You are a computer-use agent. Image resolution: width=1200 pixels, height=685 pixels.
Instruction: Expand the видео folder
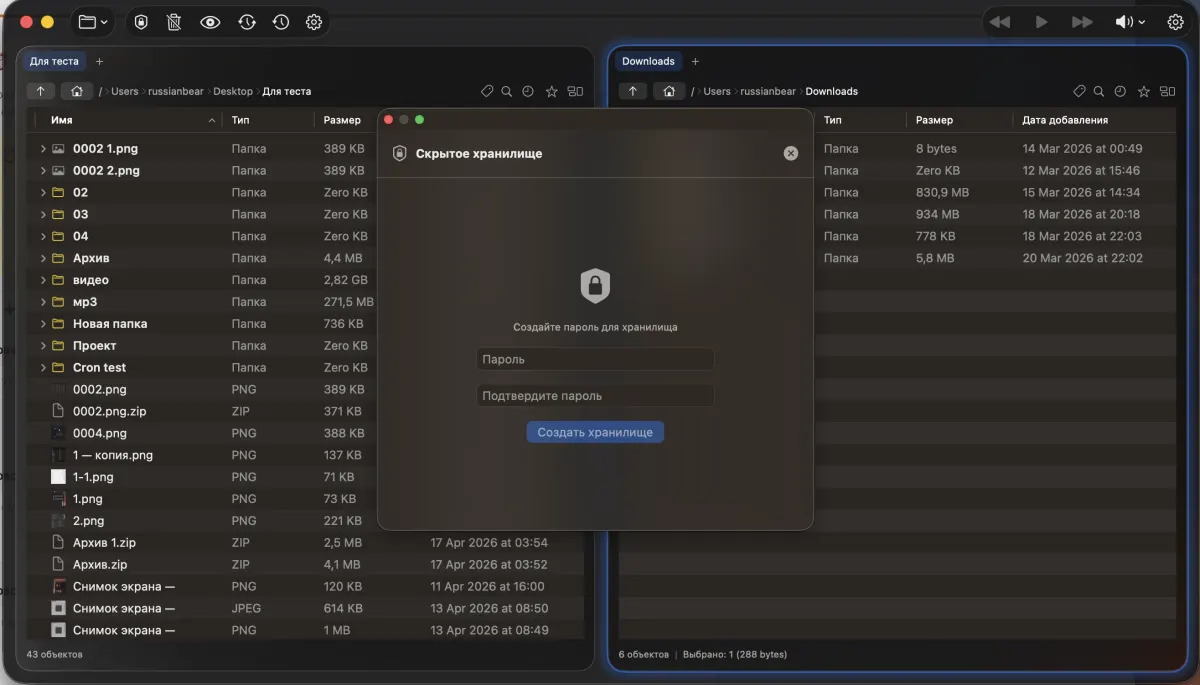pyautogui.click(x=43, y=280)
